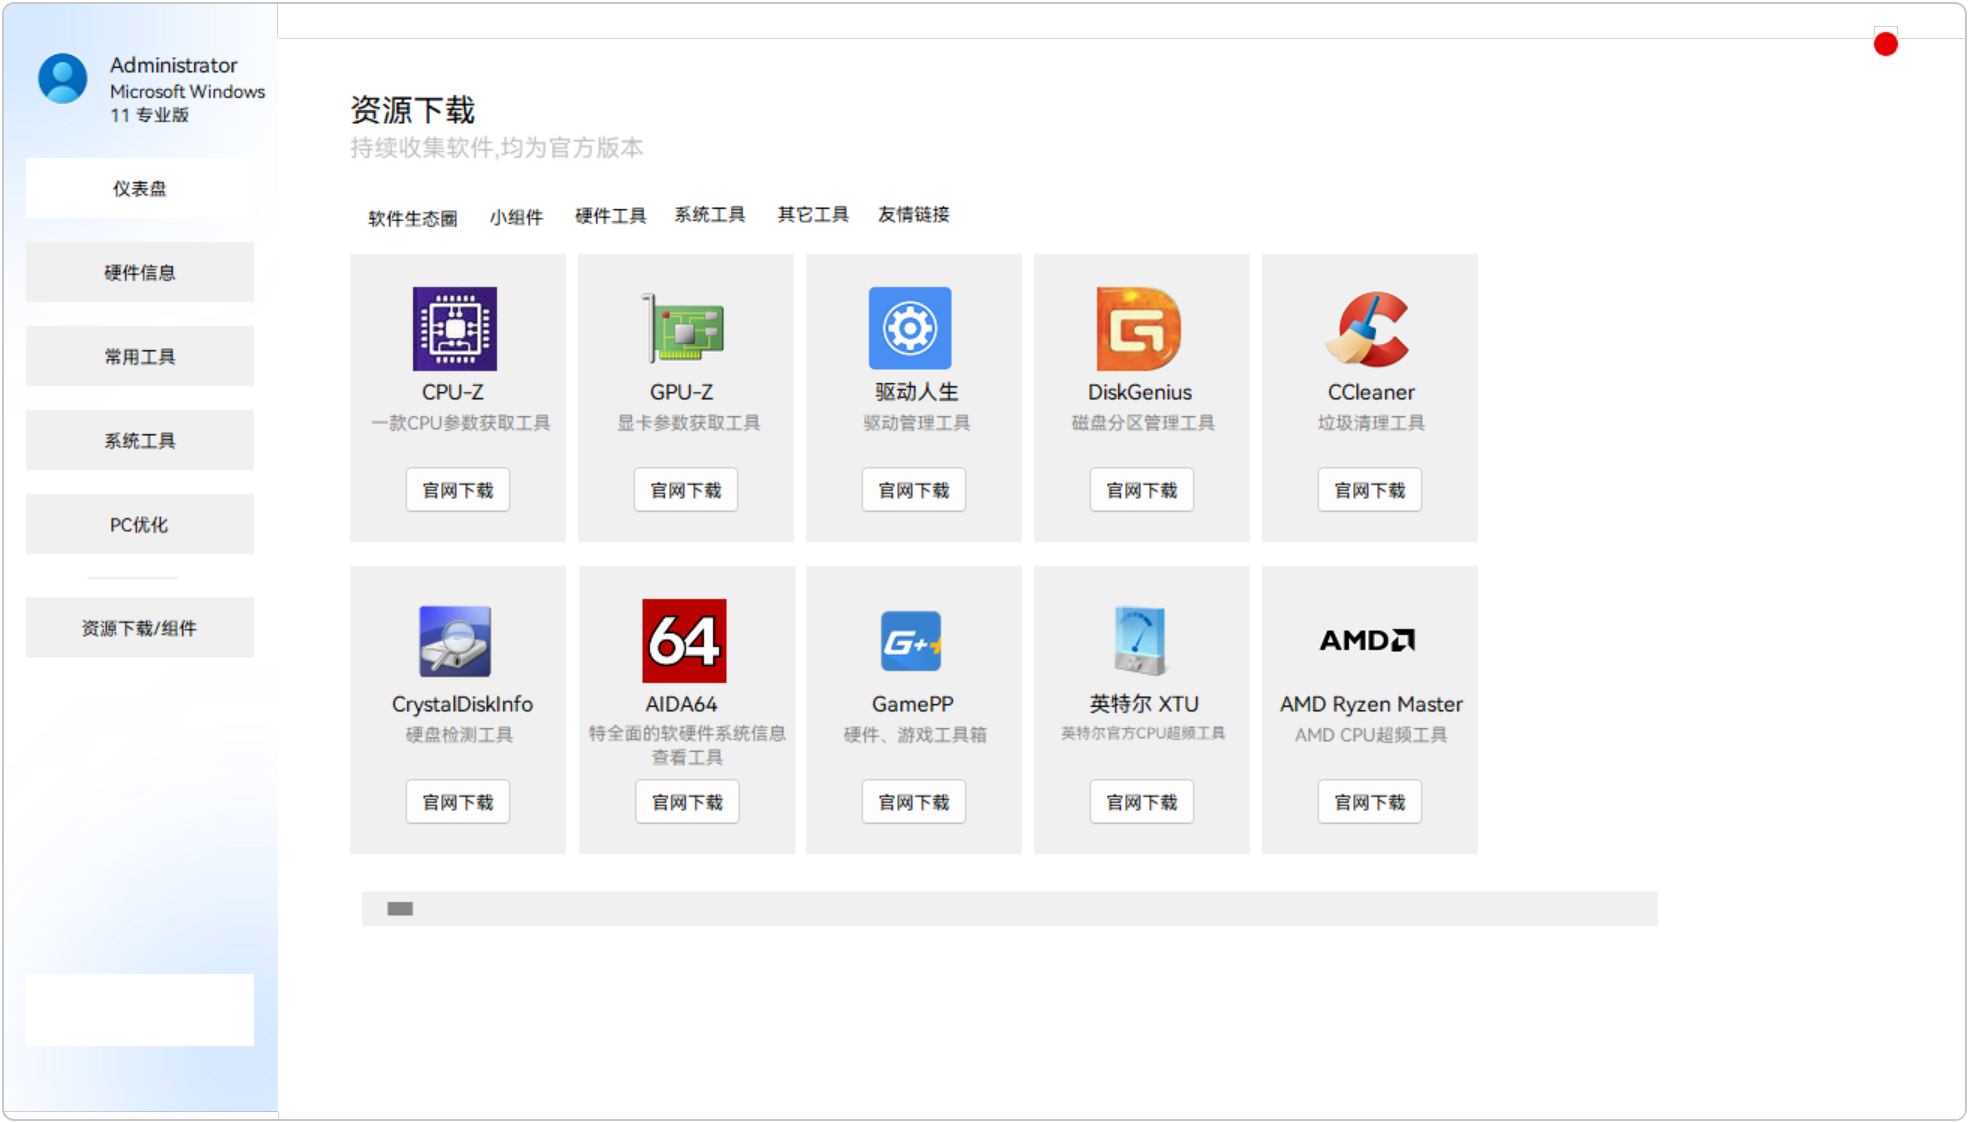The height and width of the screenshot is (1122, 1969).
Task: Click the red dot in the top-right corner
Action: 1886,44
